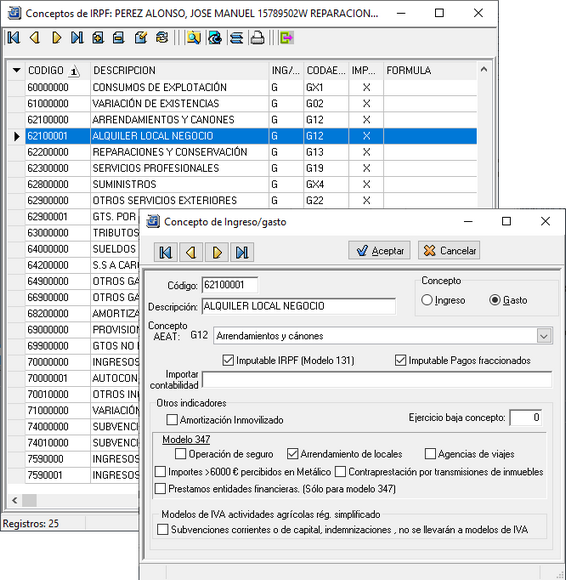Click Cancelar button
The width and height of the screenshot is (566, 580).
click(449, 250)
